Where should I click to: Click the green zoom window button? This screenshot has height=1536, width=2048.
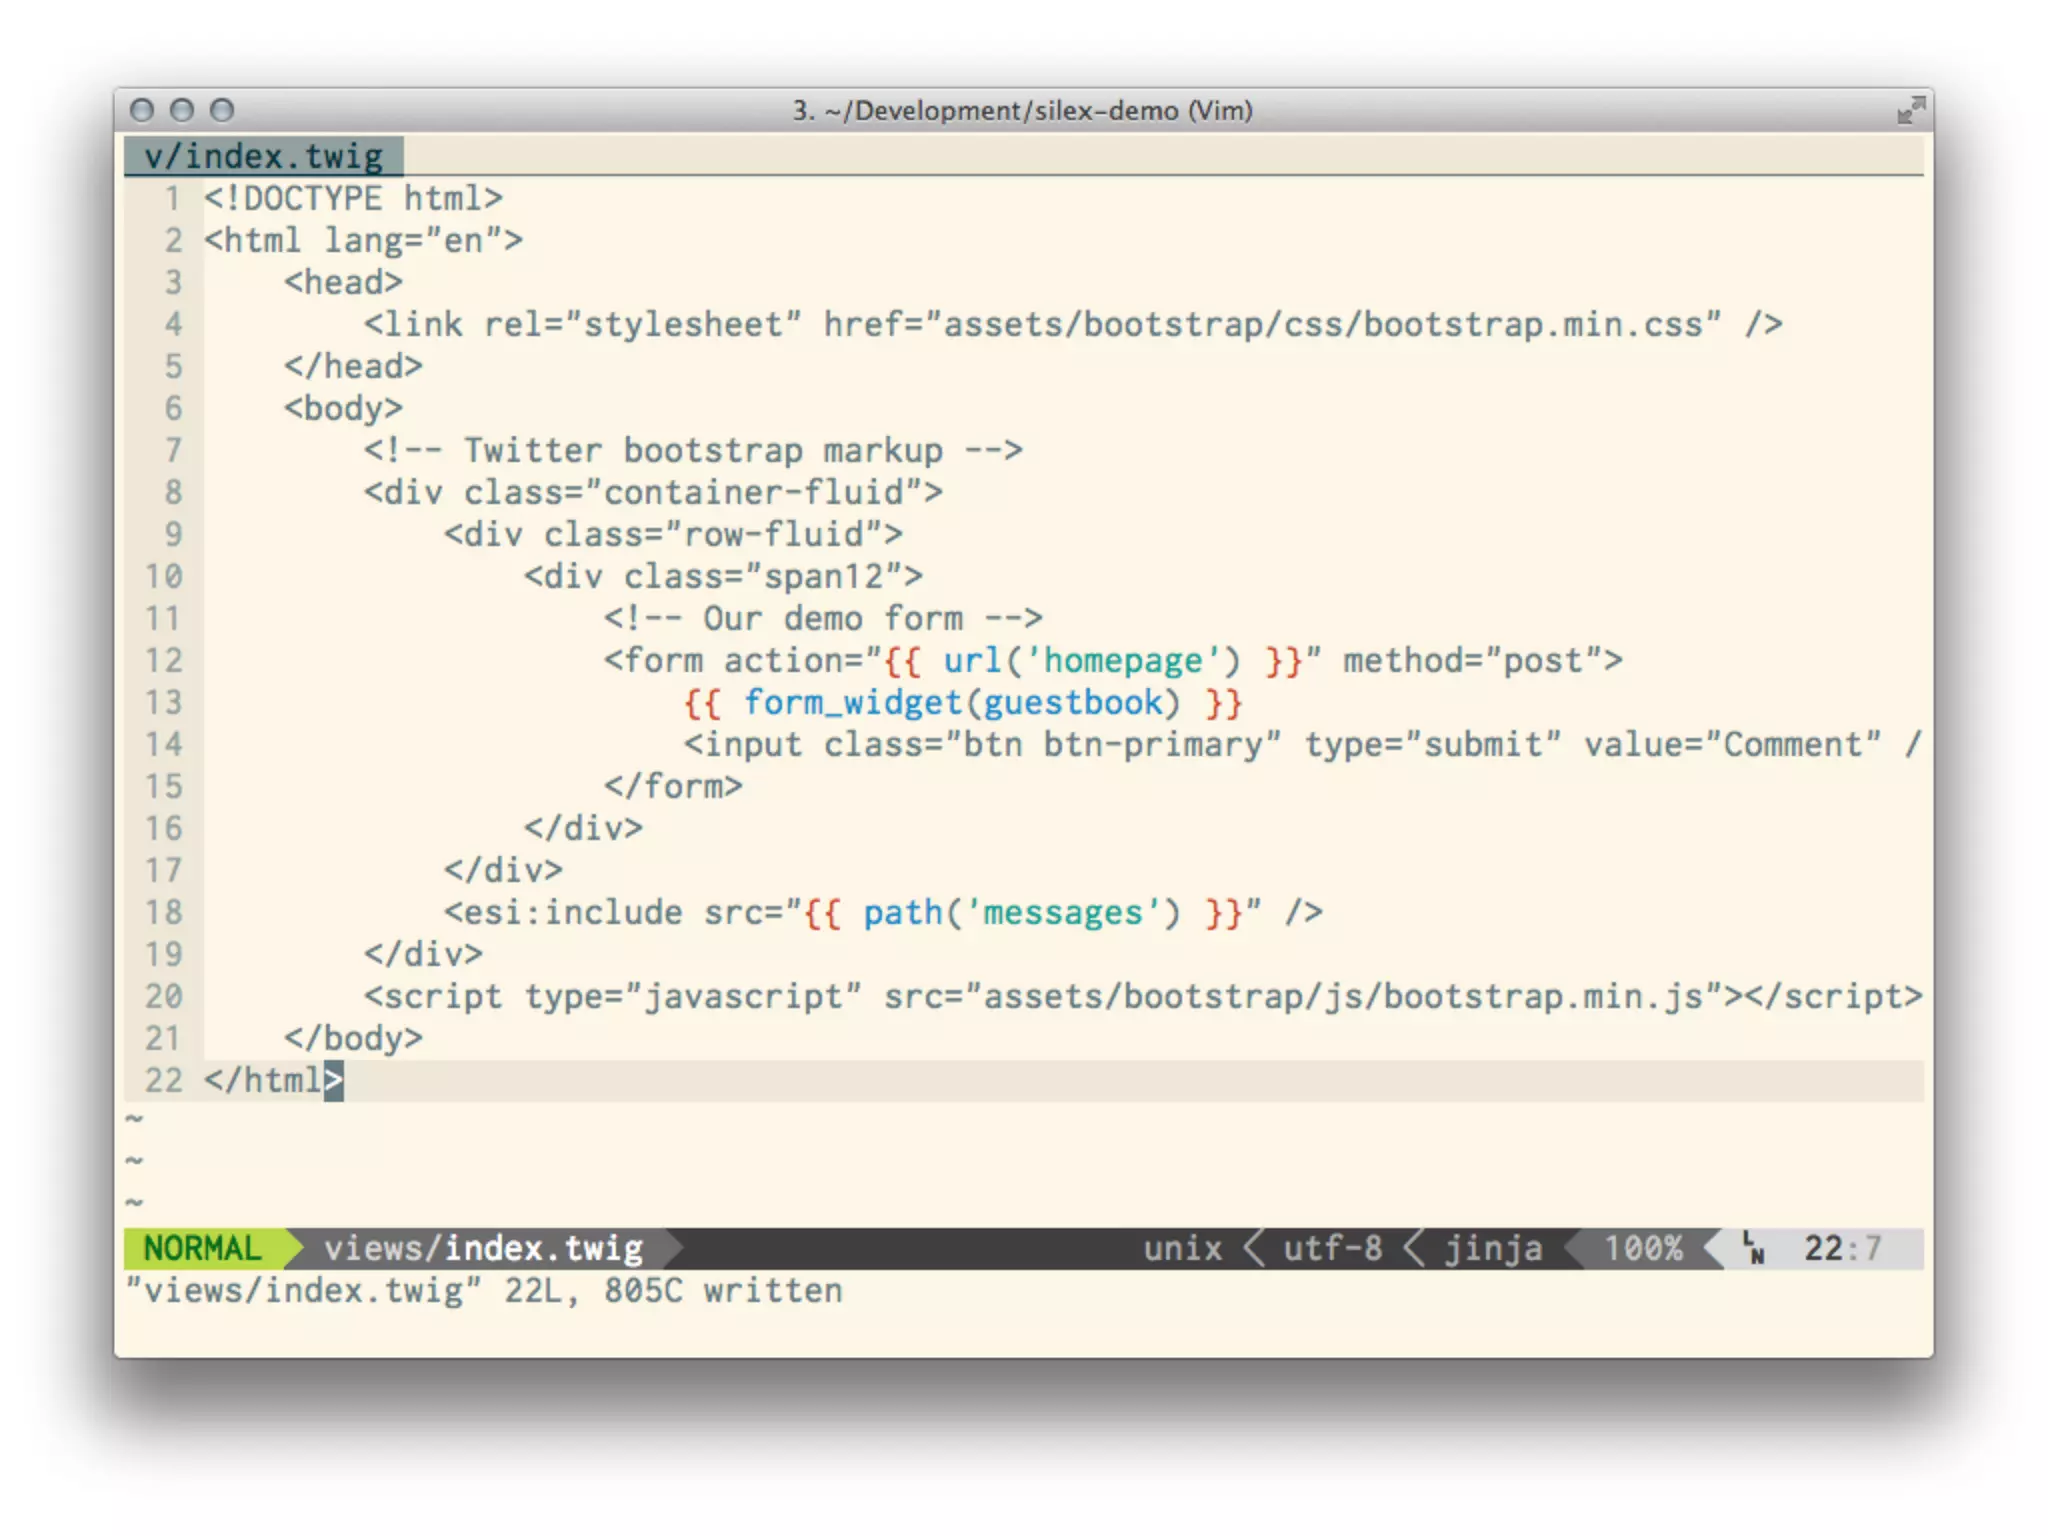(222, 110)
